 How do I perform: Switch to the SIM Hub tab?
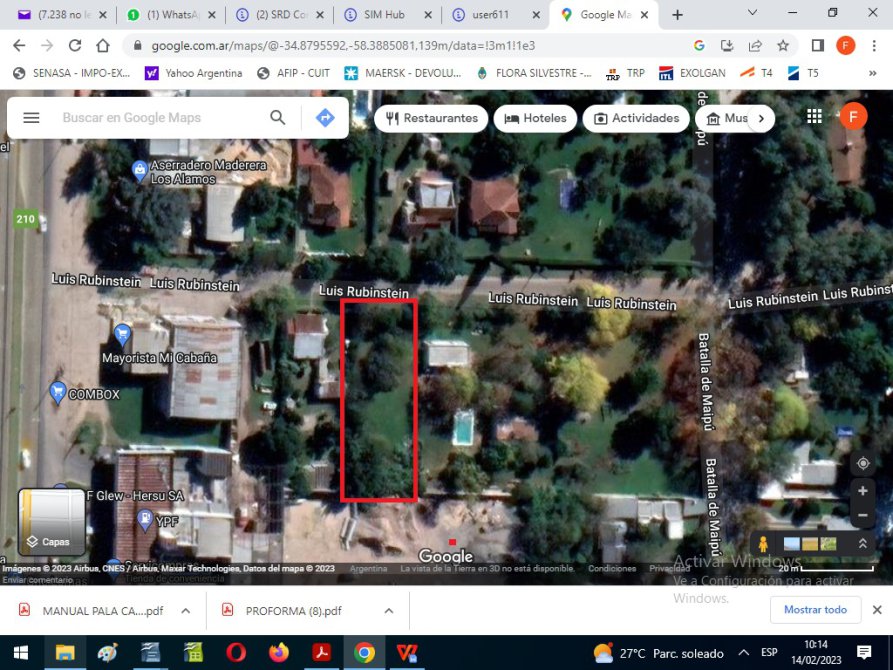(384, 15)
